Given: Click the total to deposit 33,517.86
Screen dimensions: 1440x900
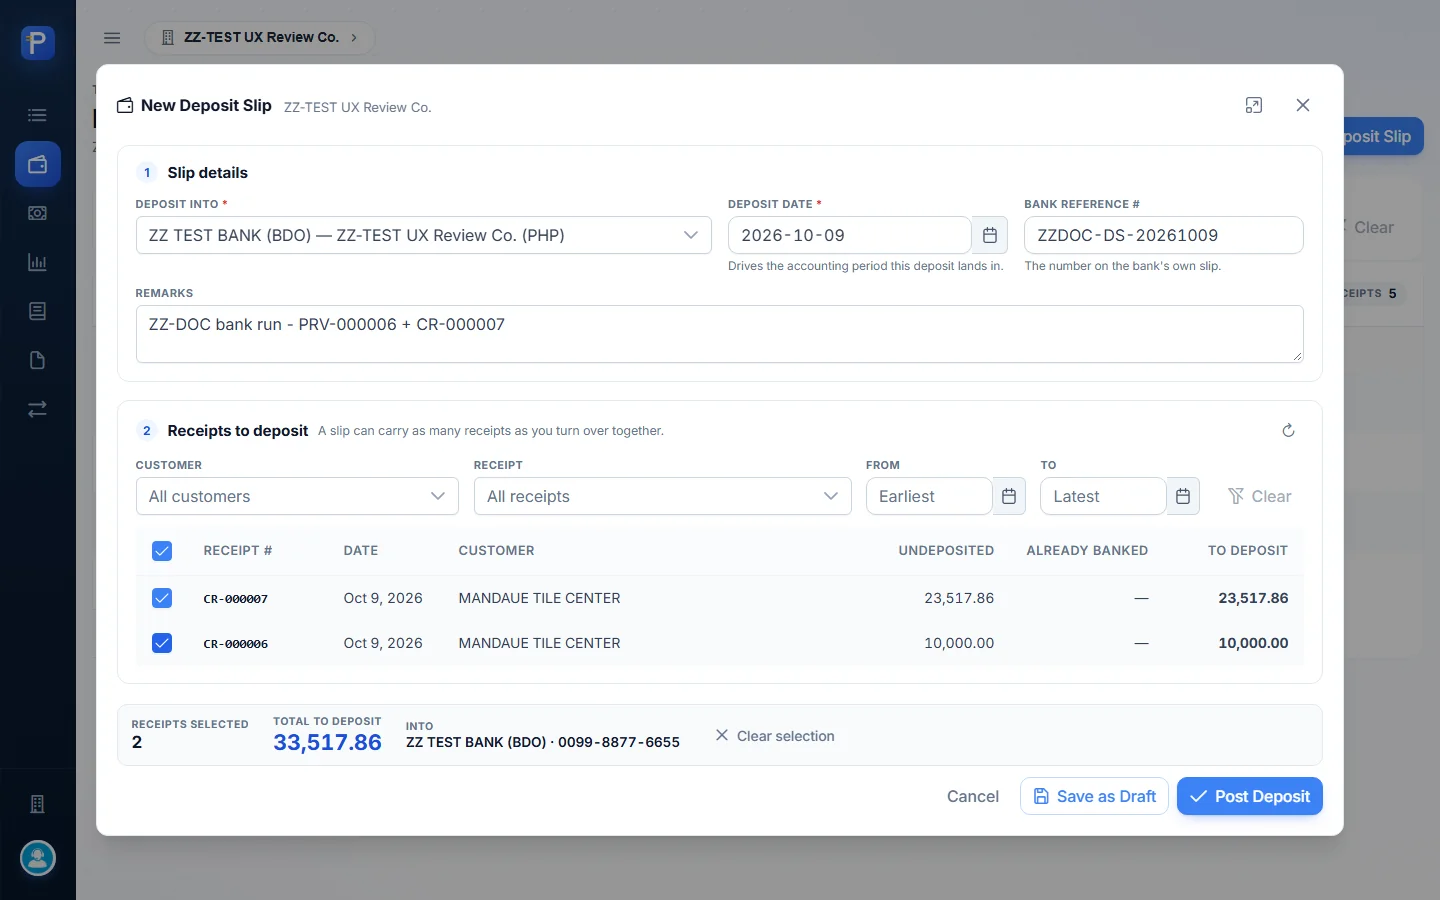Looking at the screenshot, I should click(x=327, y=742).
